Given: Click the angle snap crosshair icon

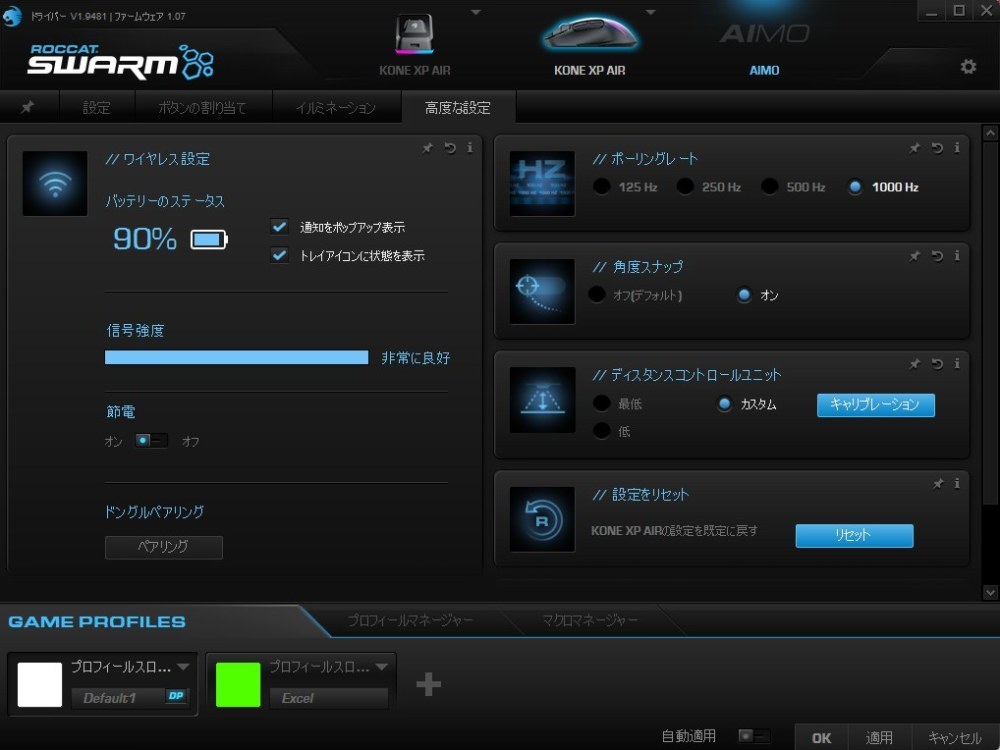Looking at the screenshot, I should click(x=542, y=291).
